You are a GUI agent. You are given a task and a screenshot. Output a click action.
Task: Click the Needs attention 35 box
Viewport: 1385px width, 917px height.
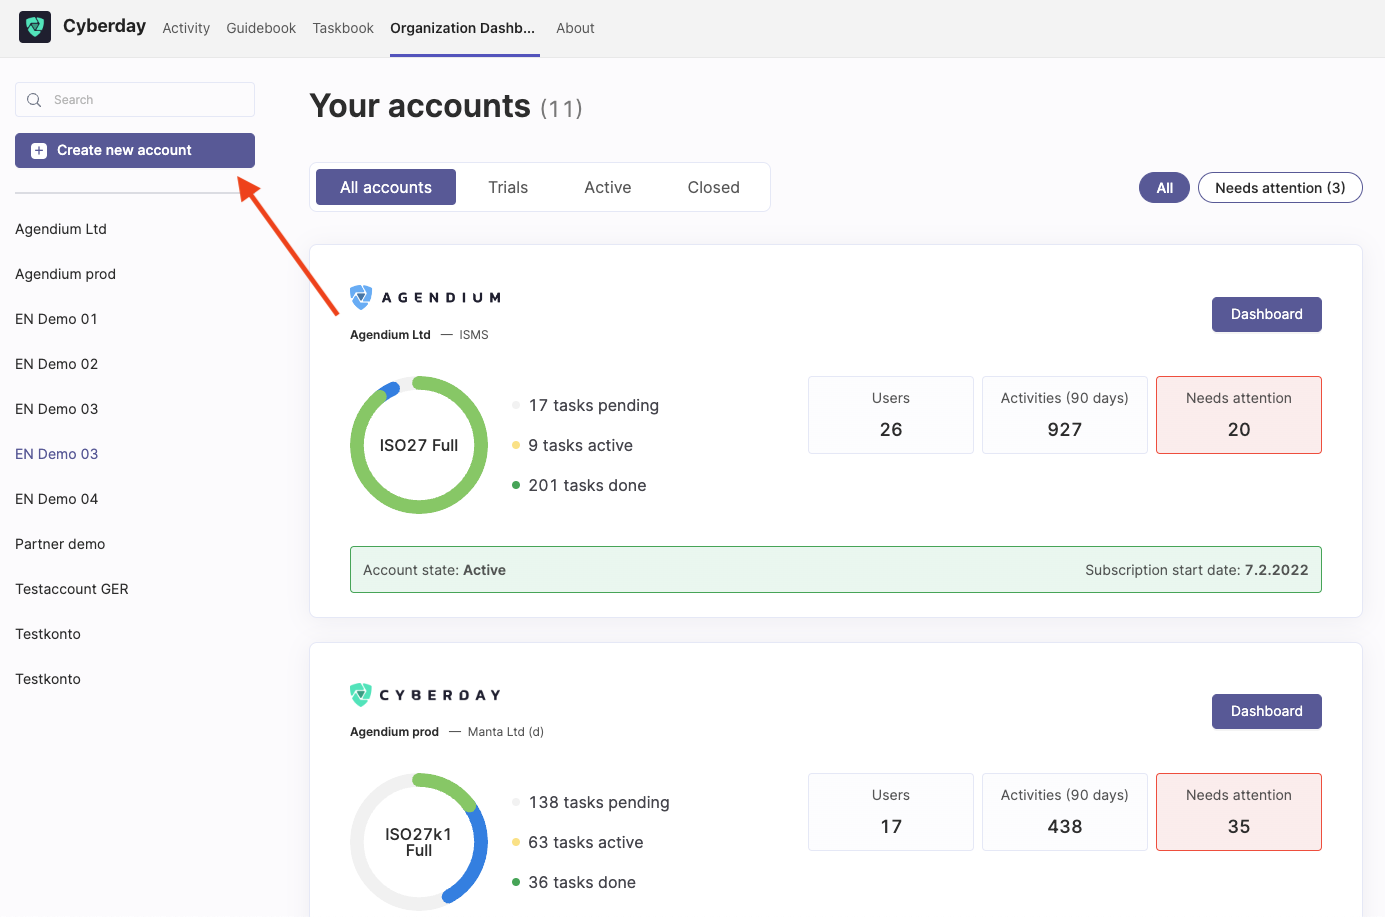click(x=1239, y=812)
